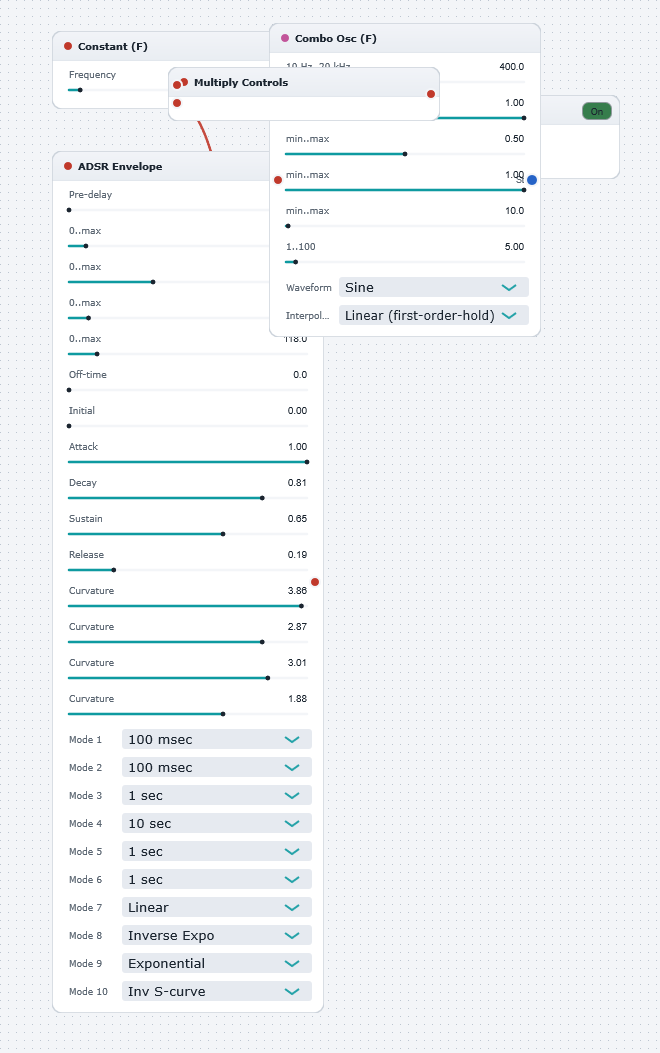Click Multiply Controls lower-left input port
Screen dimensions: 660x1053
coord(177,103)
